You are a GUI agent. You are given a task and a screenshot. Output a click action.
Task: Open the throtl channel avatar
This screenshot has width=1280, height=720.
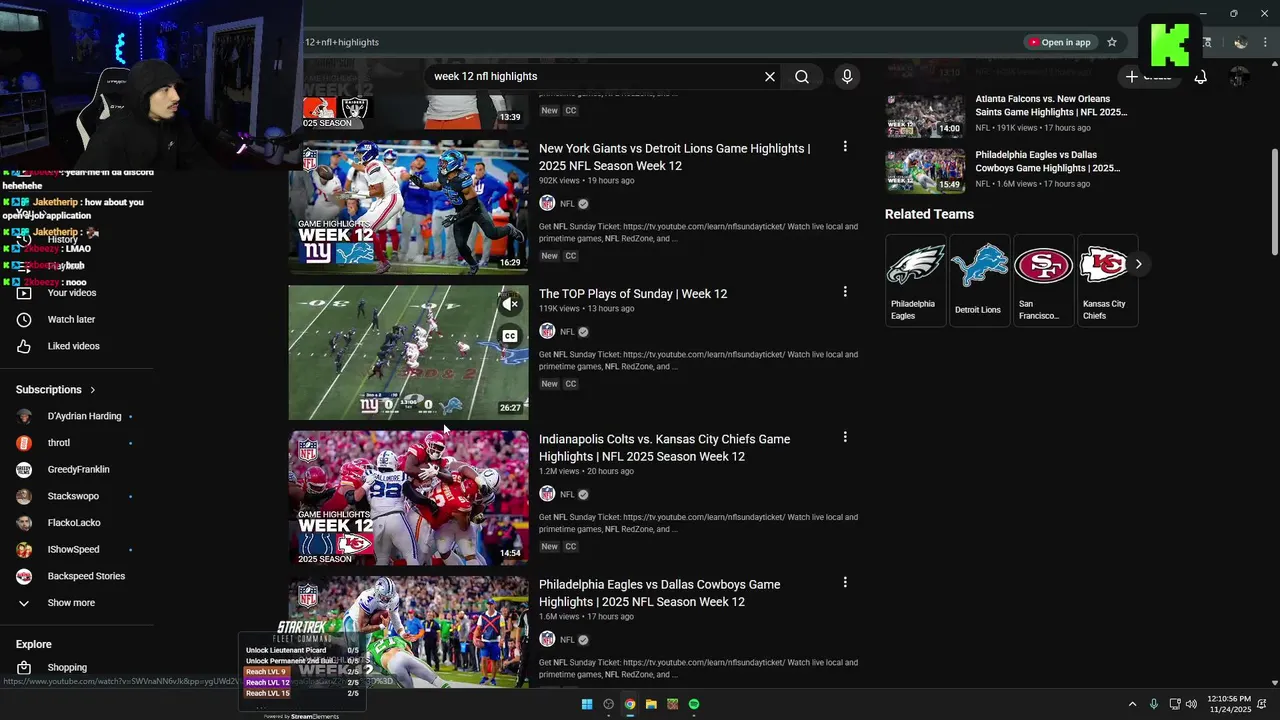(x=24, y=443)
